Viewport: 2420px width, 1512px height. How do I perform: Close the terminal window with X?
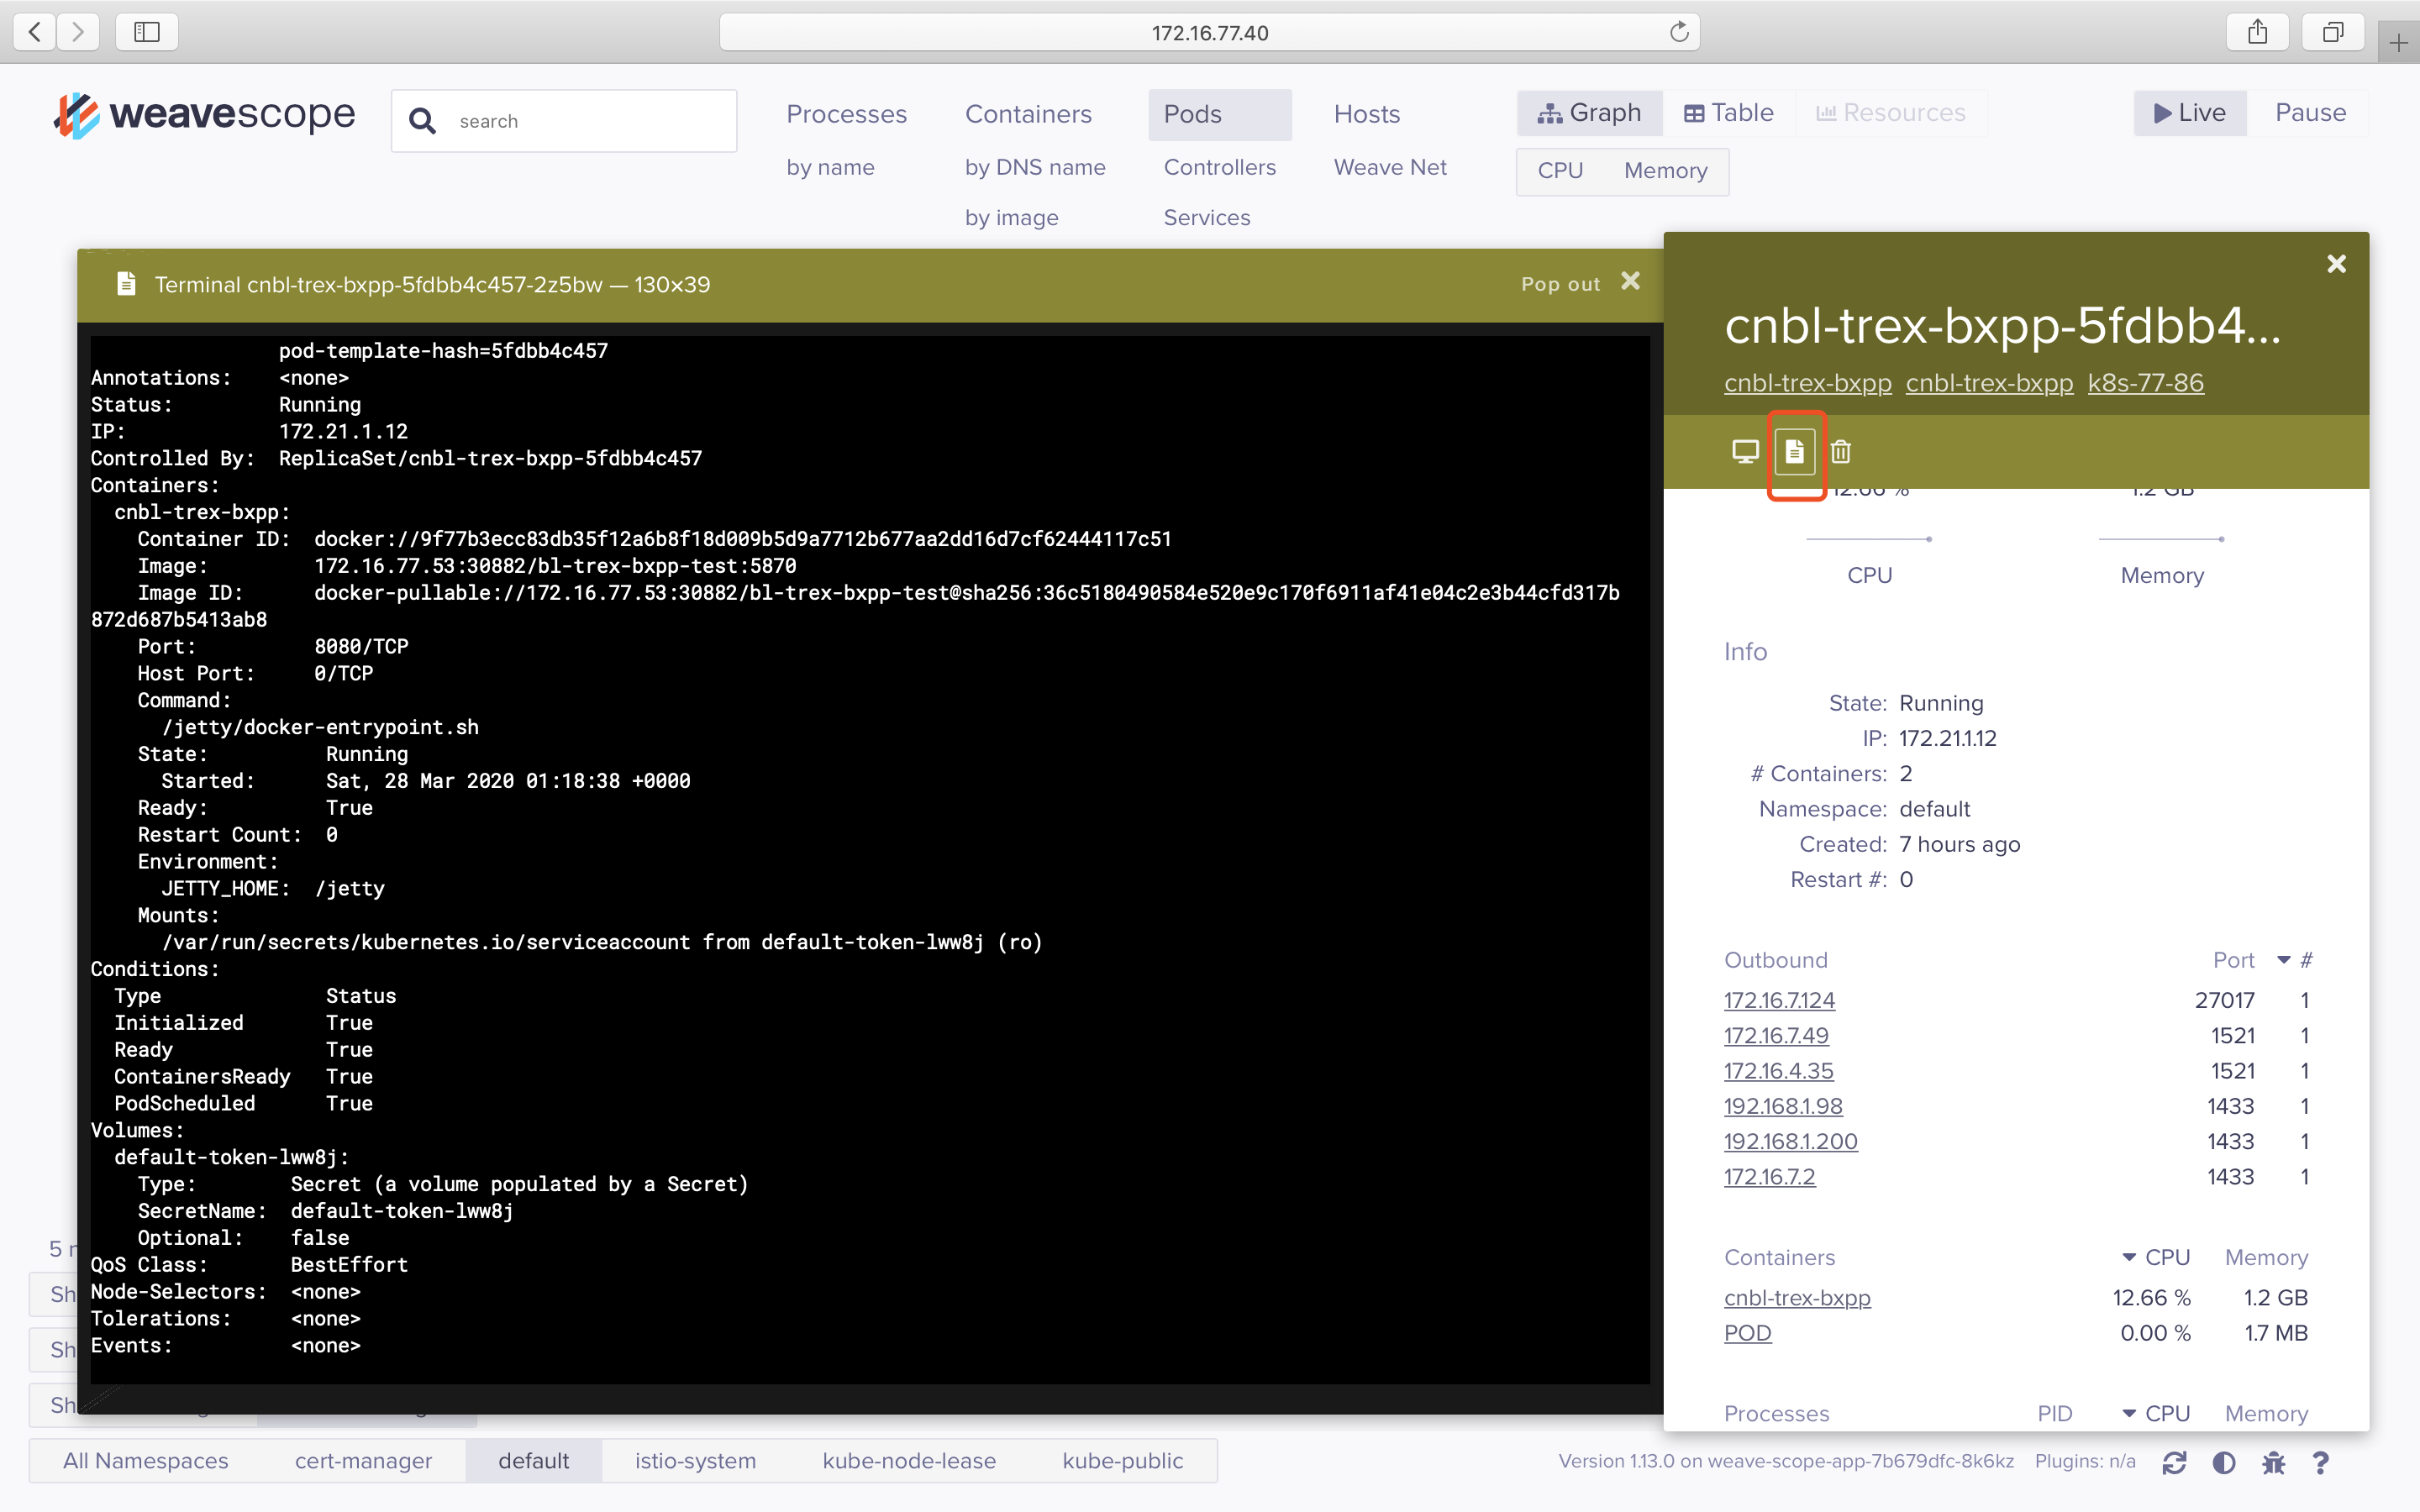coord(1630,281)
